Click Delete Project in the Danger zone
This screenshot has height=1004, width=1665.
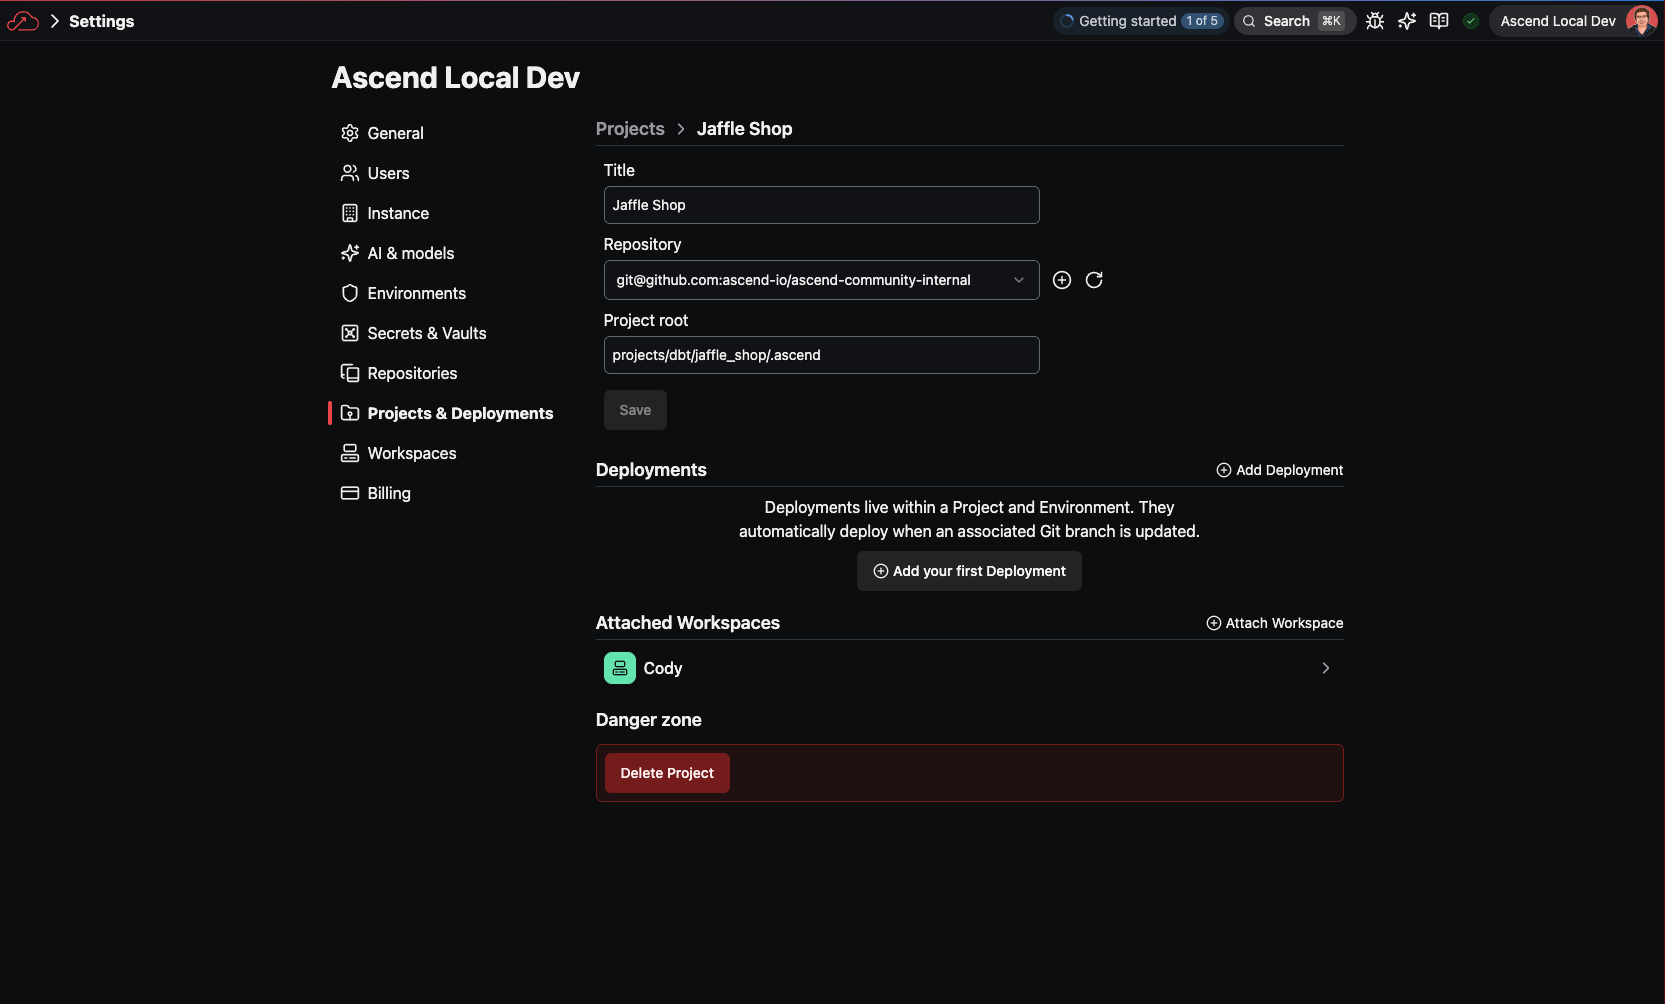coord(666,772)
